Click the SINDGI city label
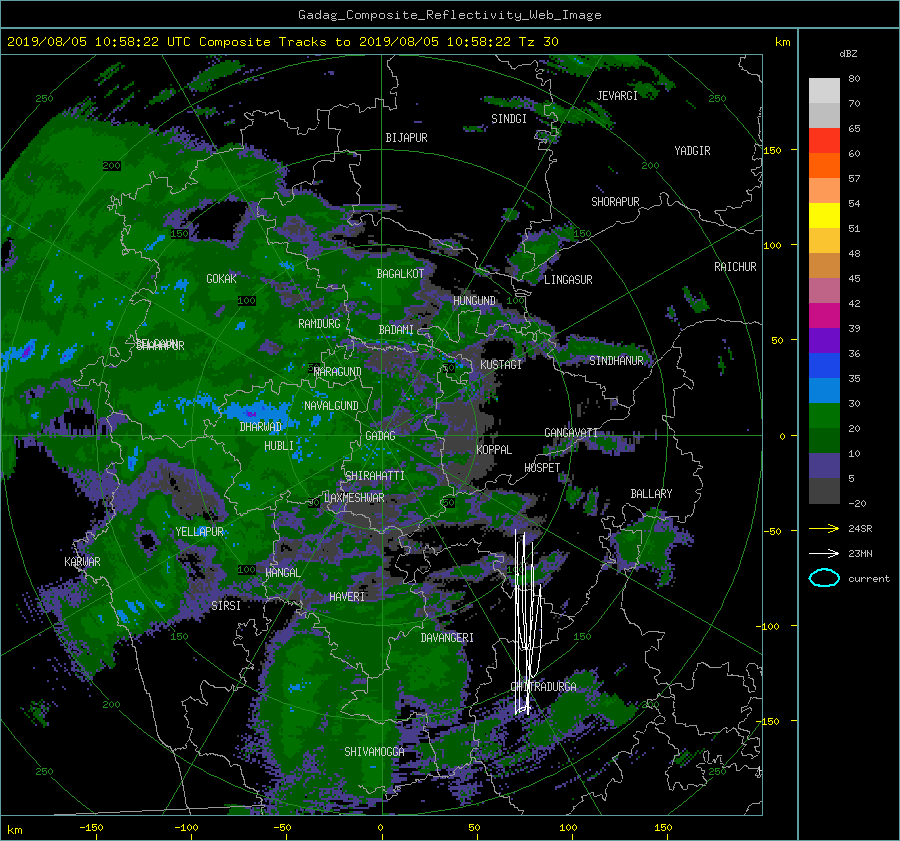The image size is (900, 841). pos(509,119)
